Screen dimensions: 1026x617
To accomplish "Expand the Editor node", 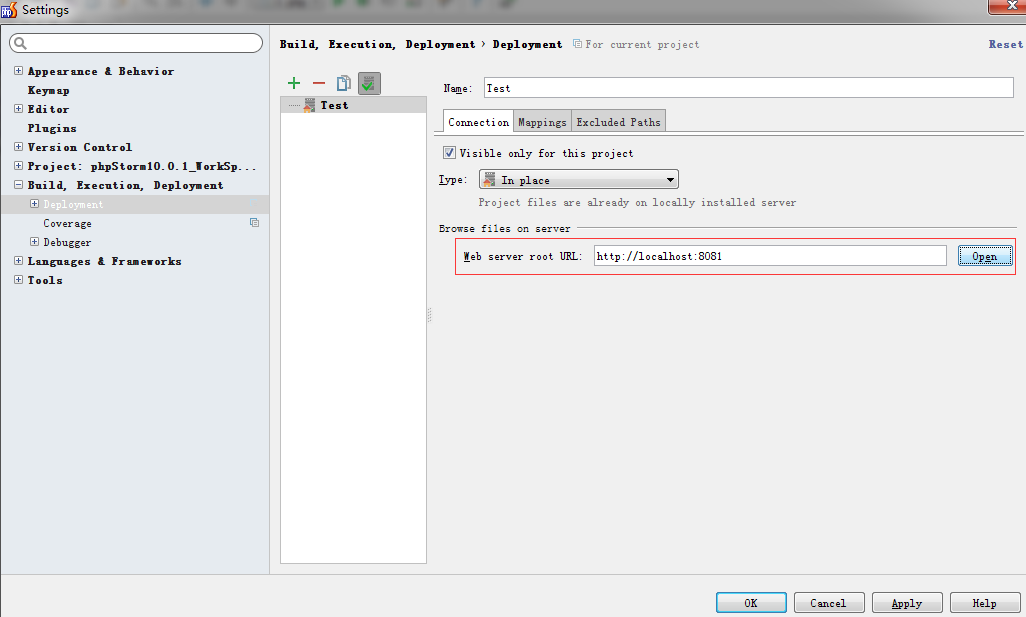I will [18, 109].
